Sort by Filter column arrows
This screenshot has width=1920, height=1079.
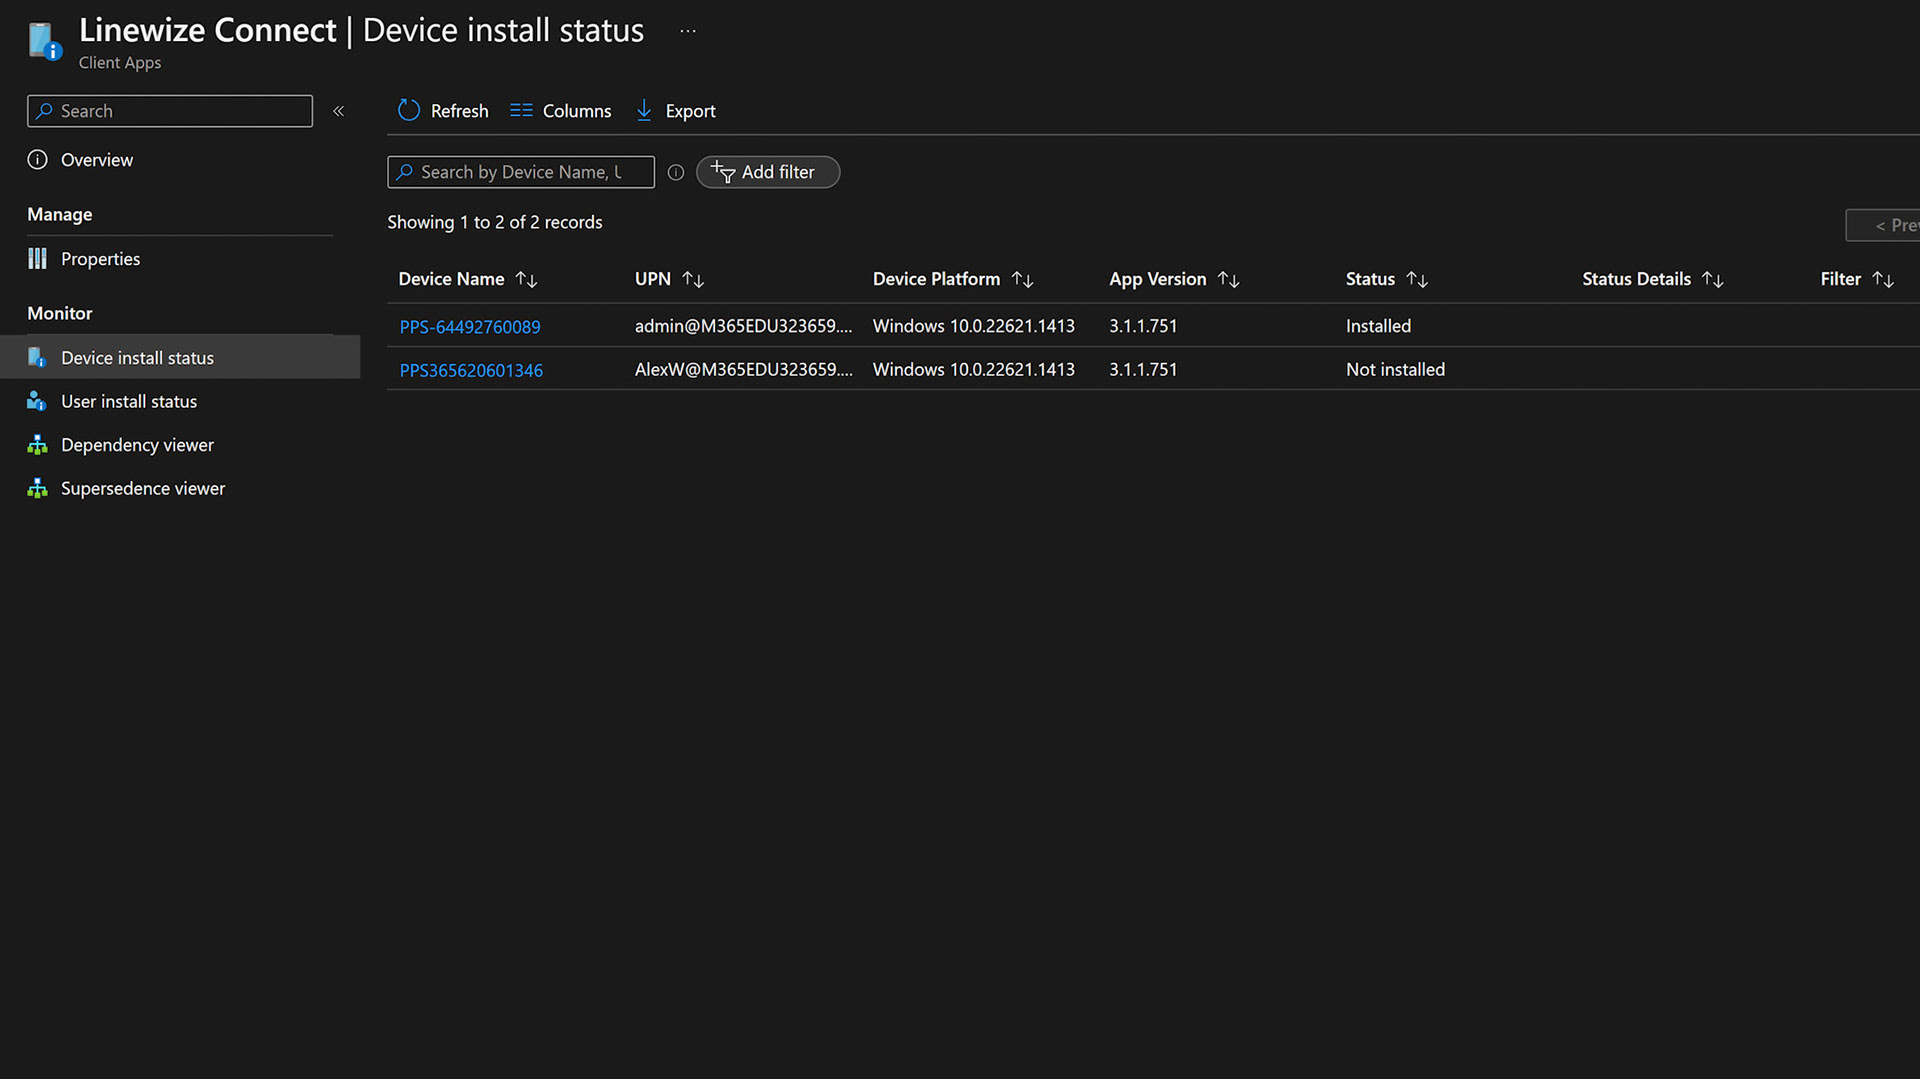[1883, 280]
